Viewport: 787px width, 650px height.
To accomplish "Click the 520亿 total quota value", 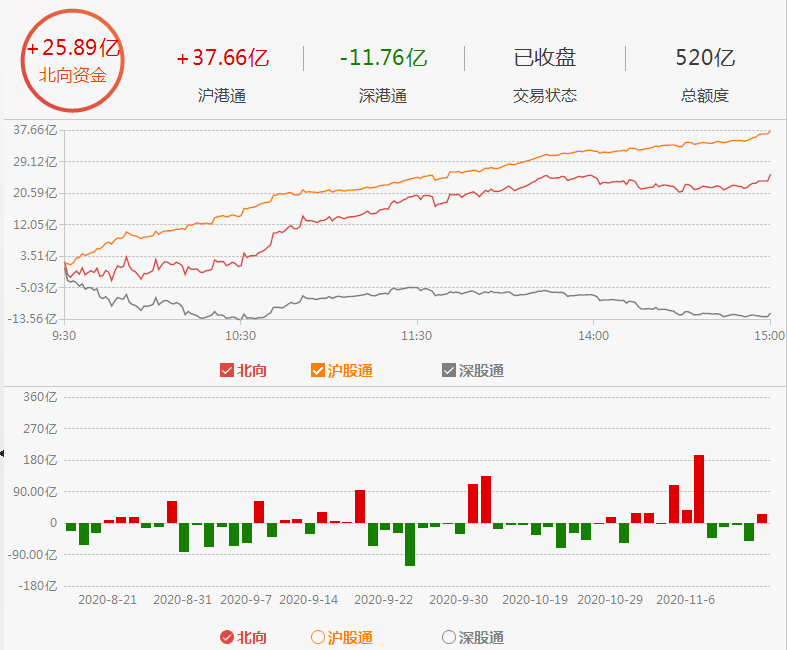I will coord(705,58).
